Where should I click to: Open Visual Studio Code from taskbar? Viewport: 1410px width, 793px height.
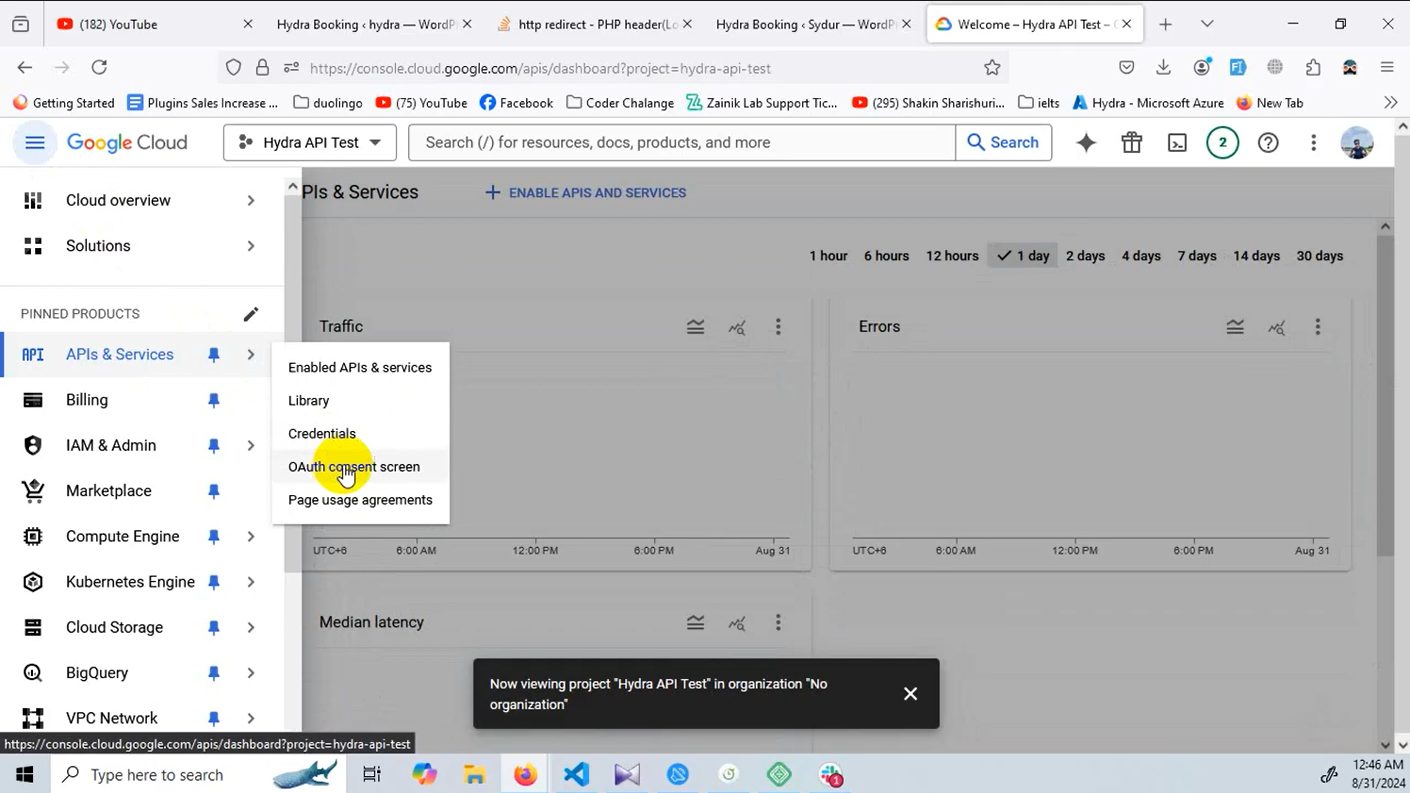point(576,775)
